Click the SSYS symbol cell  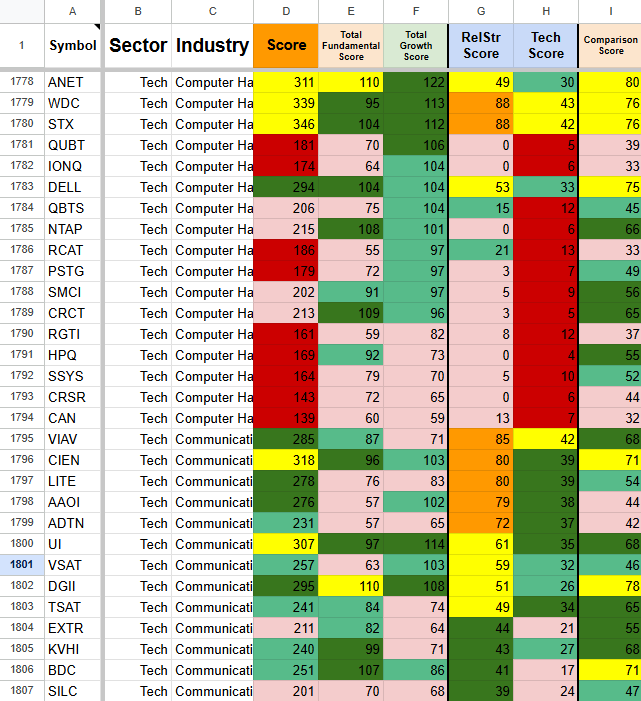pyautogui.click(x=72, y=376)
